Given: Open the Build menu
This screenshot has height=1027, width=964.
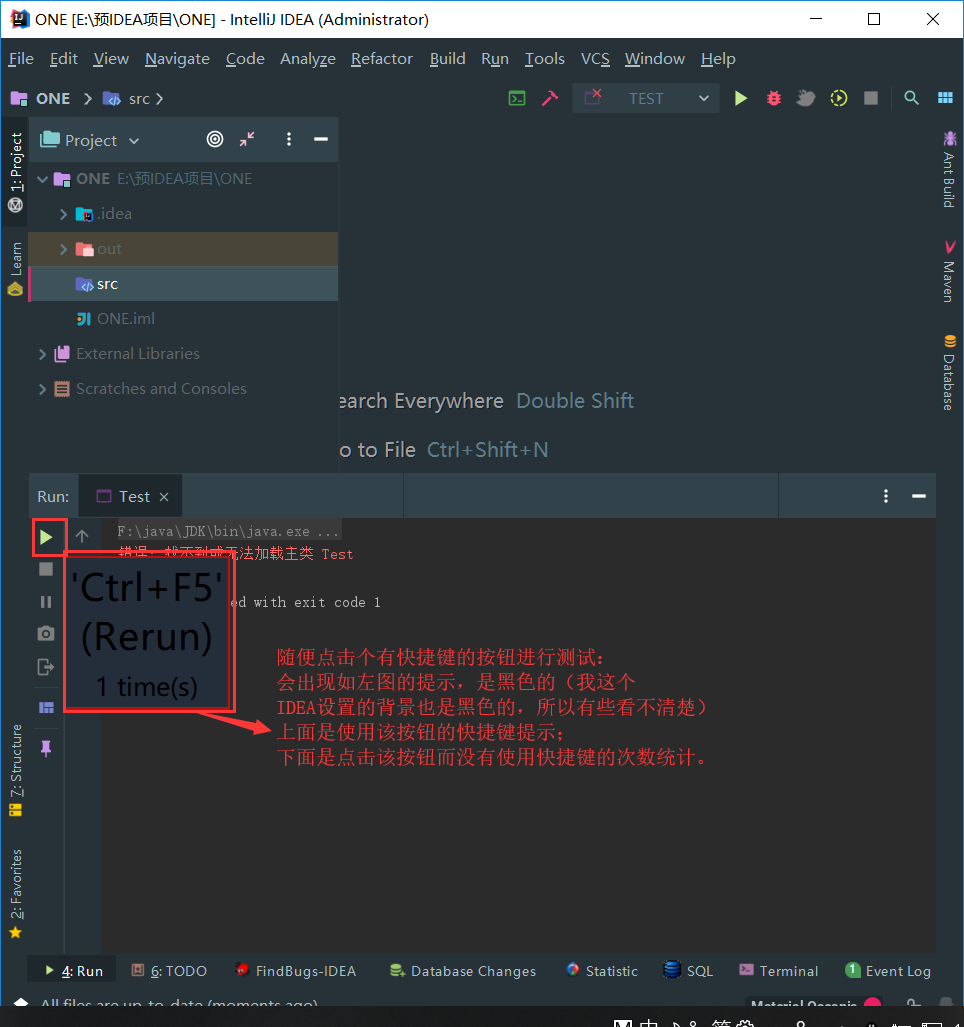Looking at the screenshot, I should tap(447, 59).
